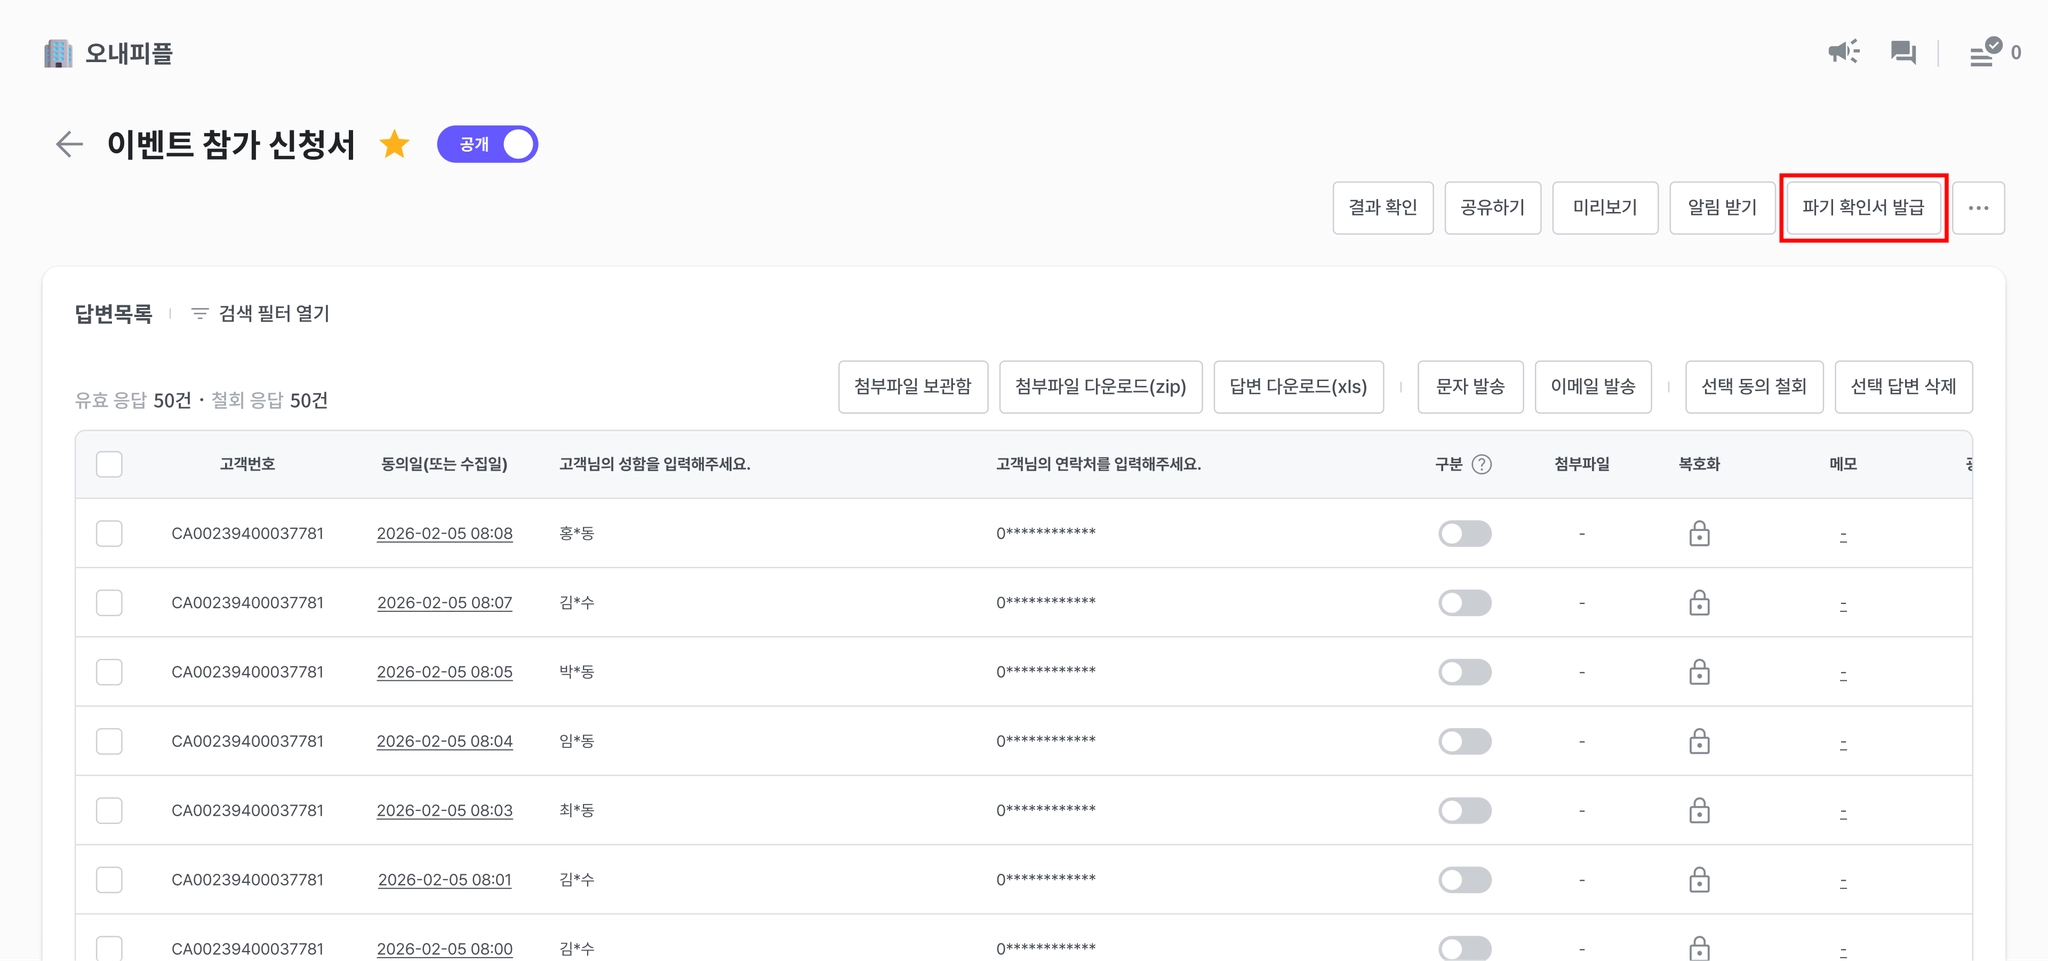The image size is (2048, 961).
Task: Click the help question mark beside 구분
Action: click(x=1482, y=464)
